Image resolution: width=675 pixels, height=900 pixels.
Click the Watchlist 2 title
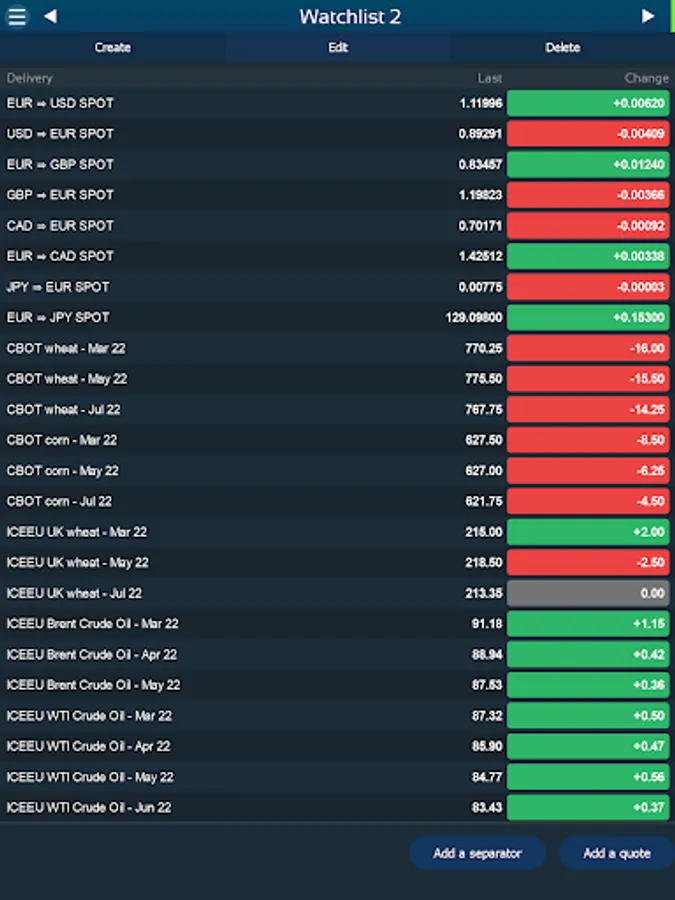(x=350, y=17)
